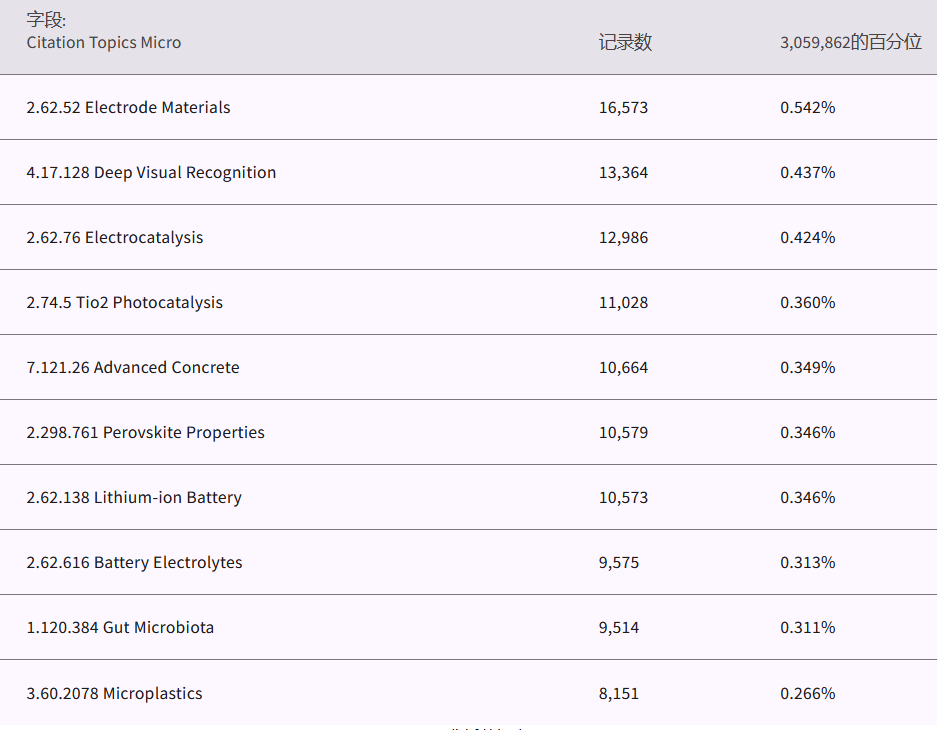This screenshot has width=937, height=730.
Task: Click the 11,028 record count value
Action: (623, 303)
